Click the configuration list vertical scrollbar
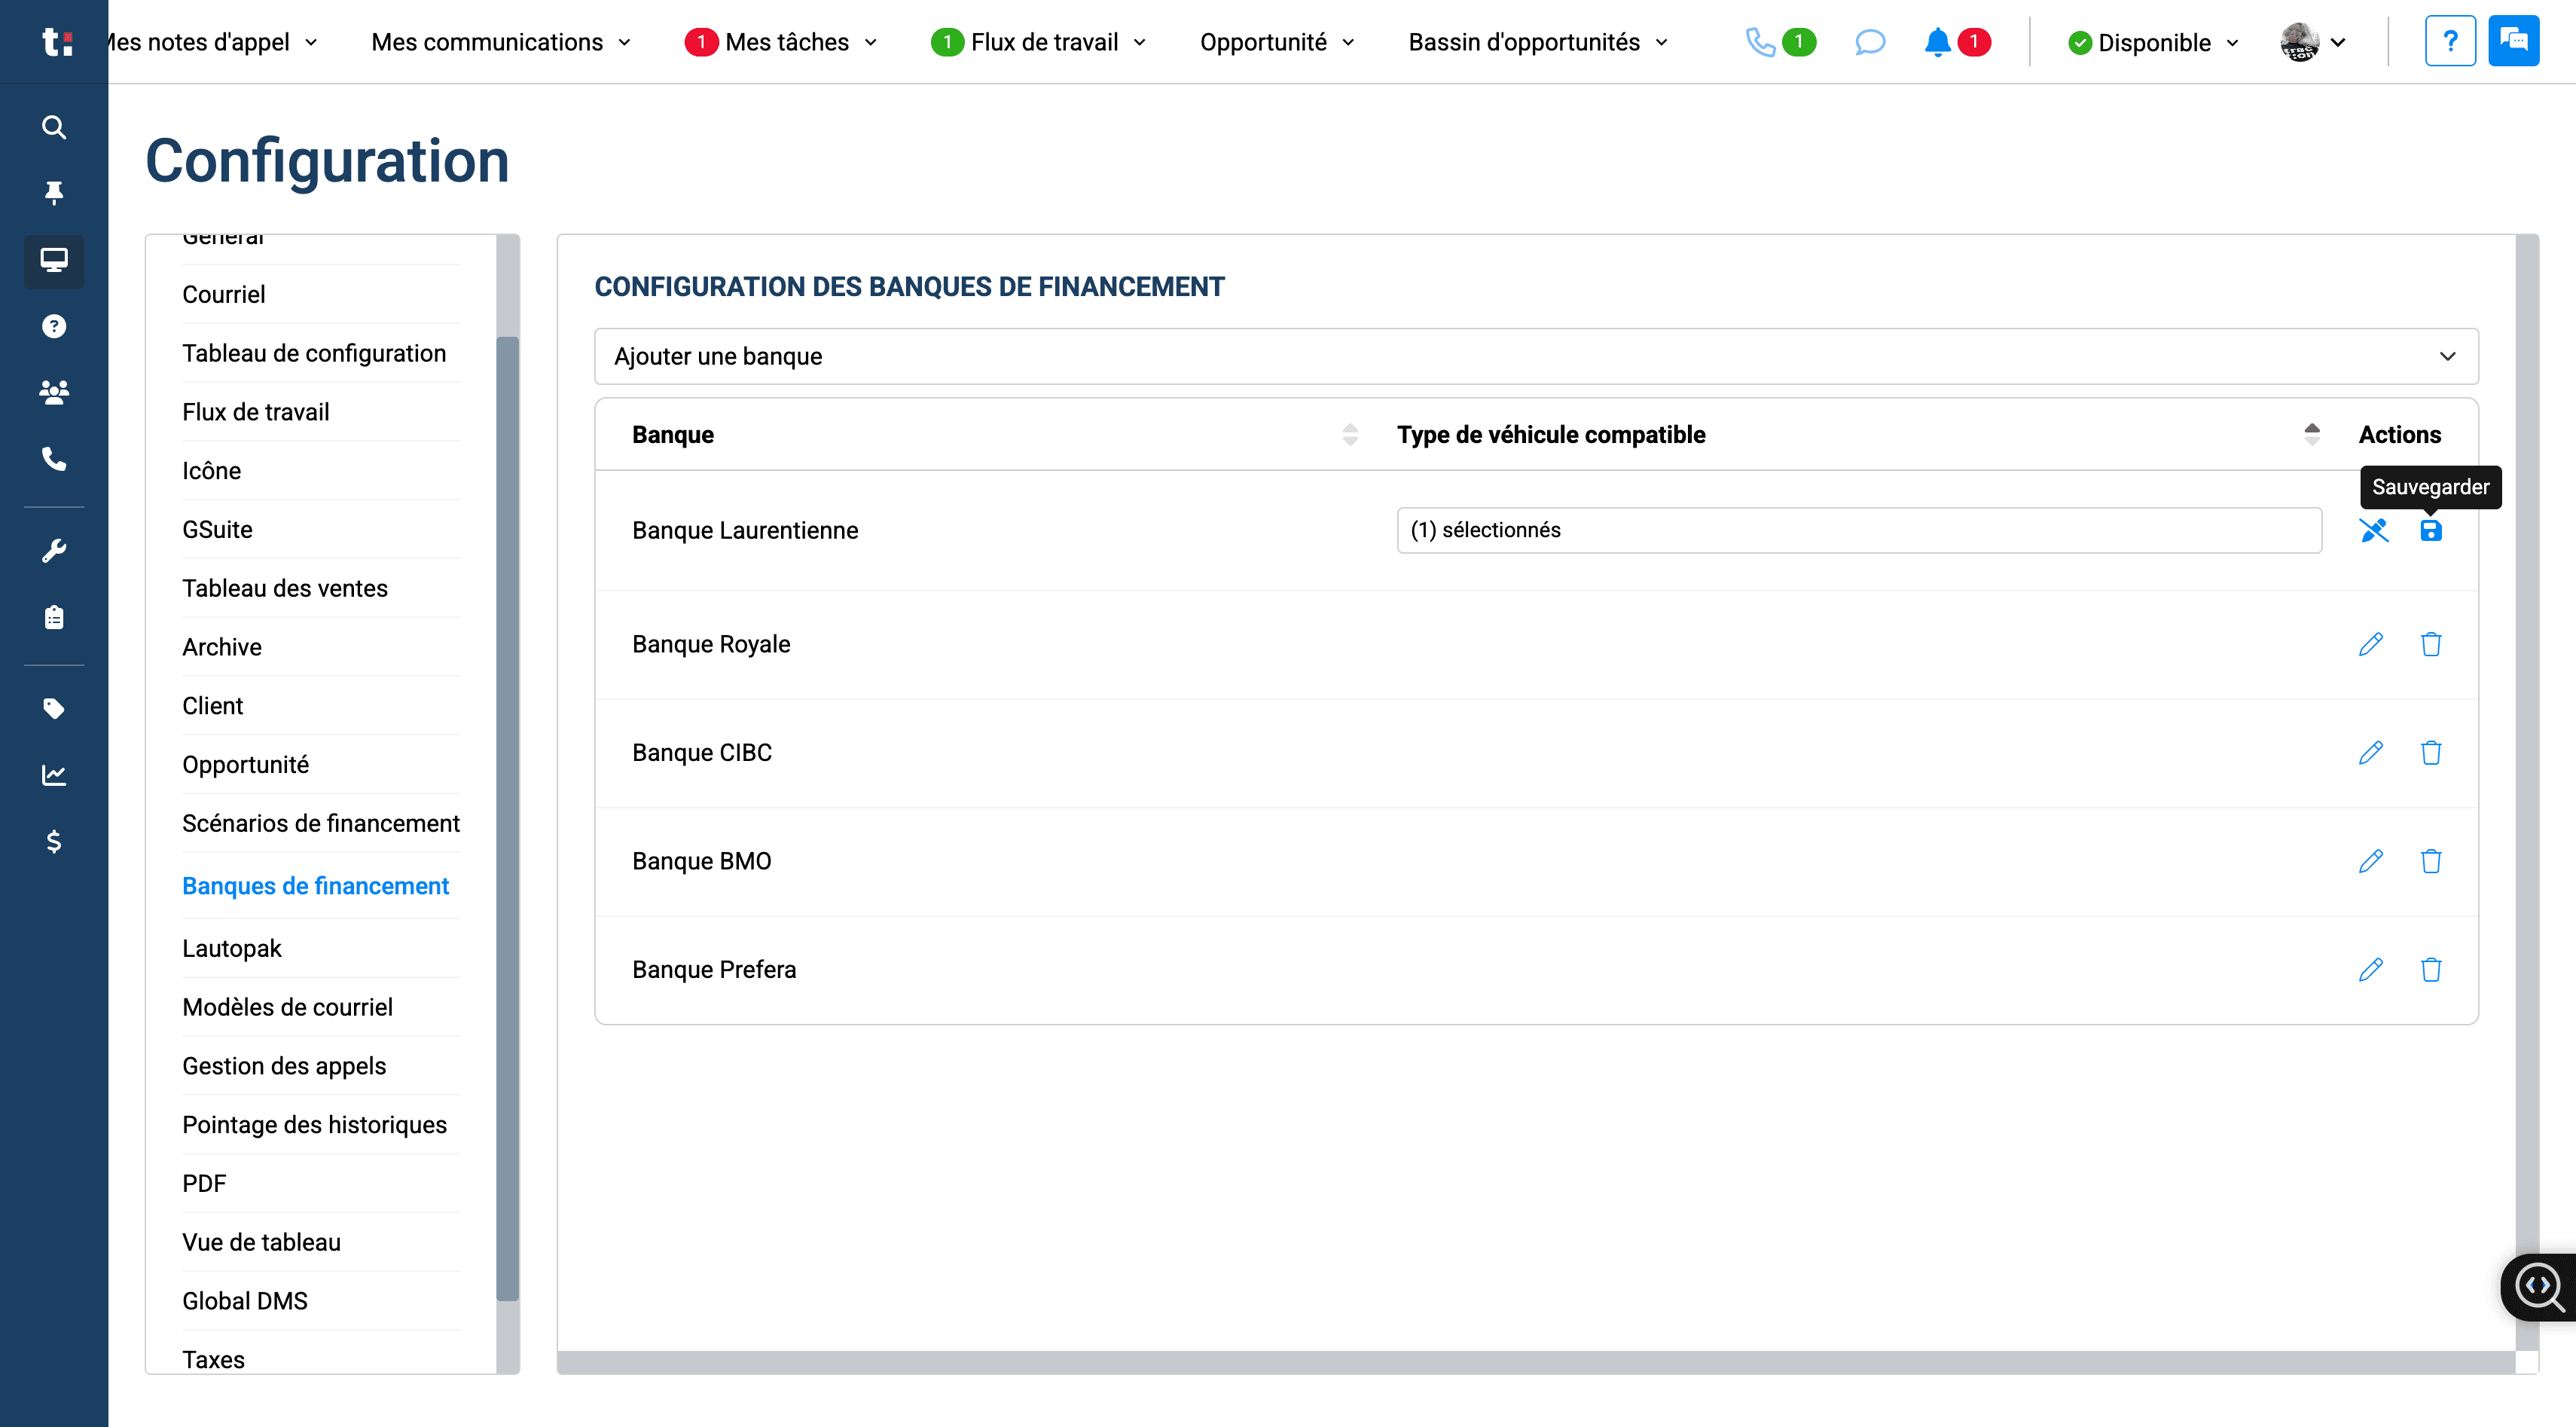 pyautogui.click(x=508, y=818)
